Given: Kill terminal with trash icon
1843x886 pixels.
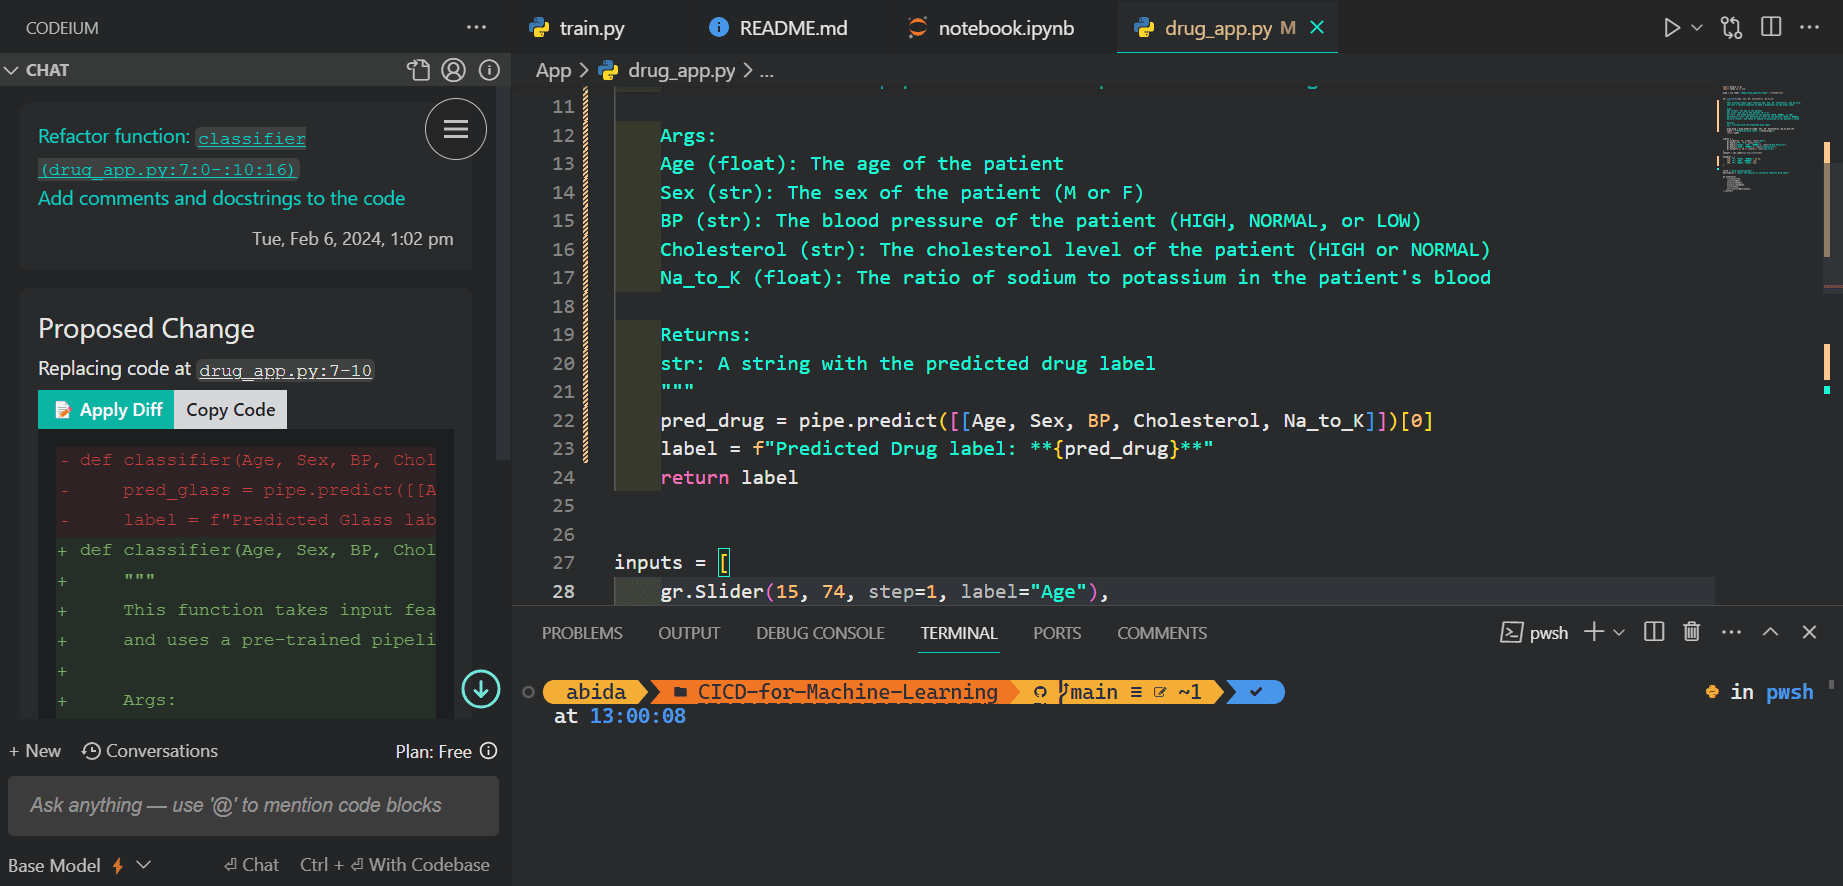Looking at the screenshot, I should (1692, 632).
